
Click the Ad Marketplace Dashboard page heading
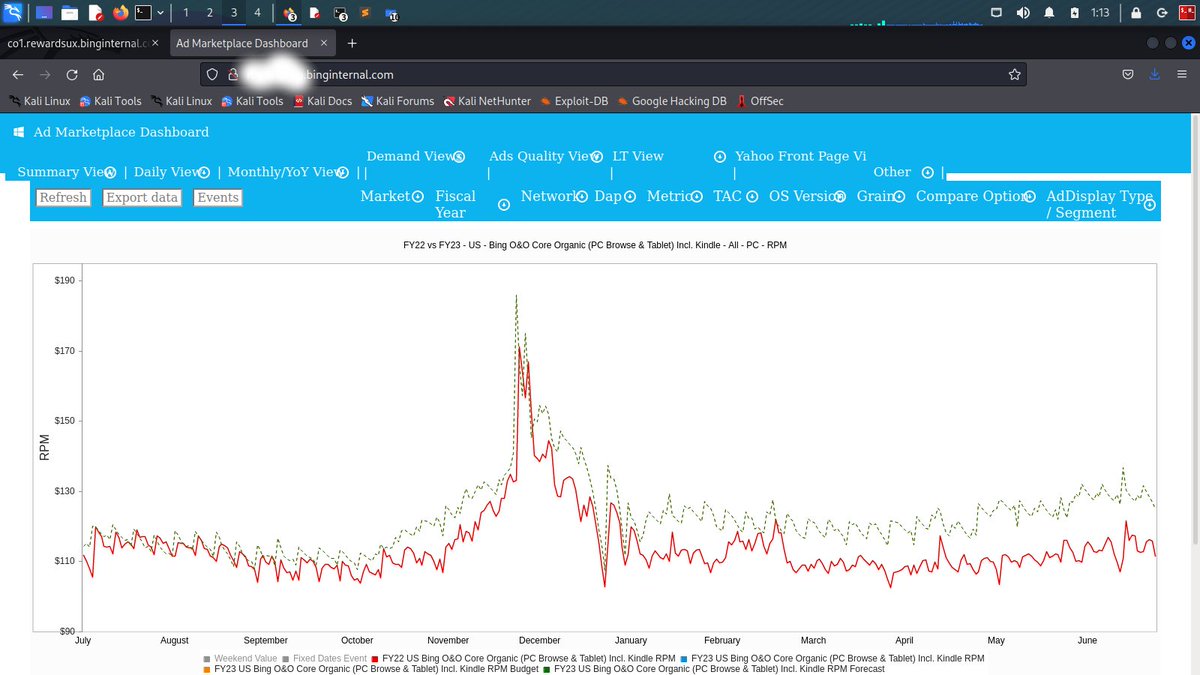(121, 132)
